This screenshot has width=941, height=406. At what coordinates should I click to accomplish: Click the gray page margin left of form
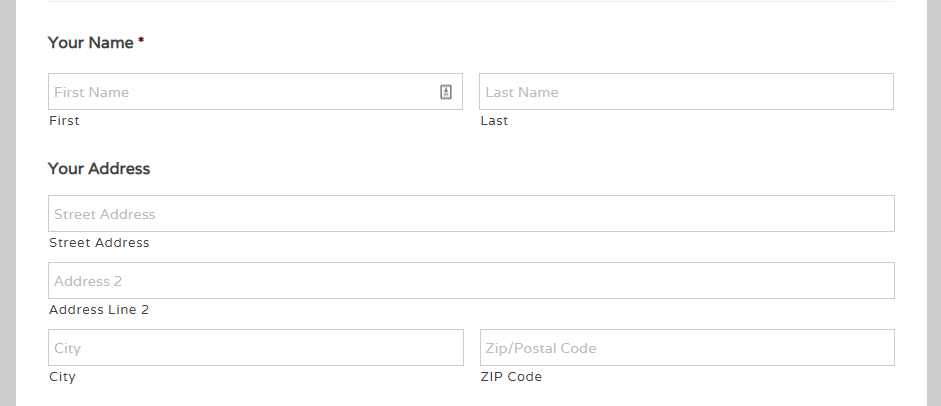7,203
